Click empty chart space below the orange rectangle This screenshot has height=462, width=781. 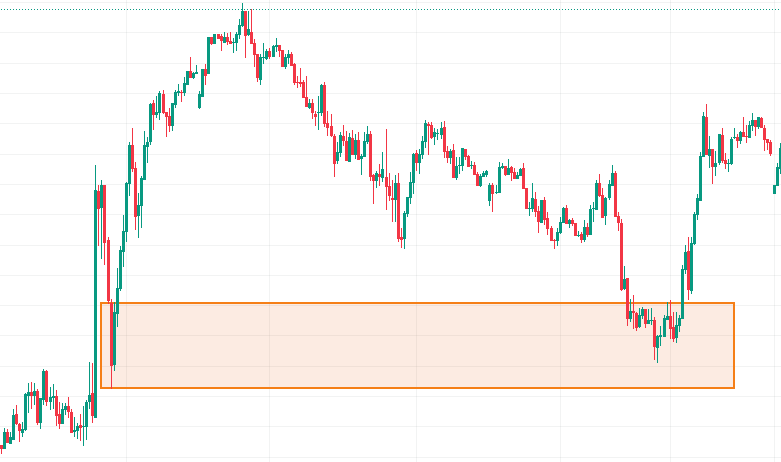click(400, 425)
